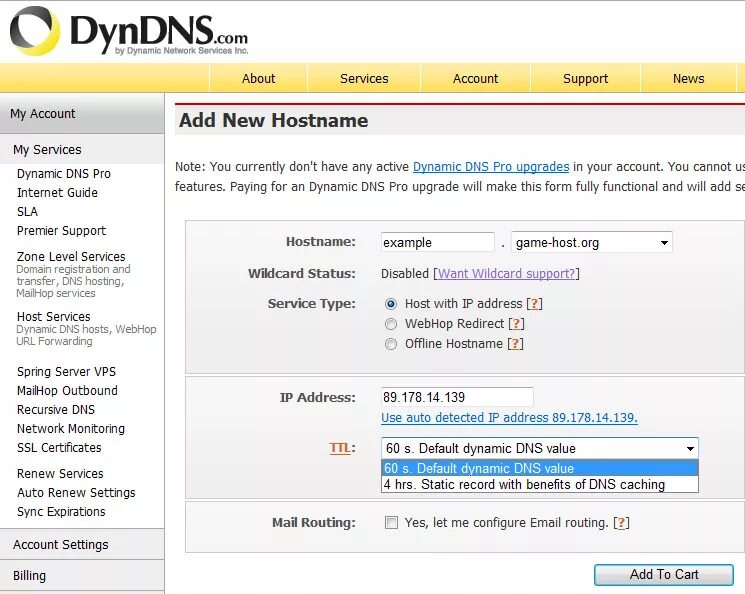Click the Add New Hostname heading
Screen dimensions: 745x594
click(273, 120)
